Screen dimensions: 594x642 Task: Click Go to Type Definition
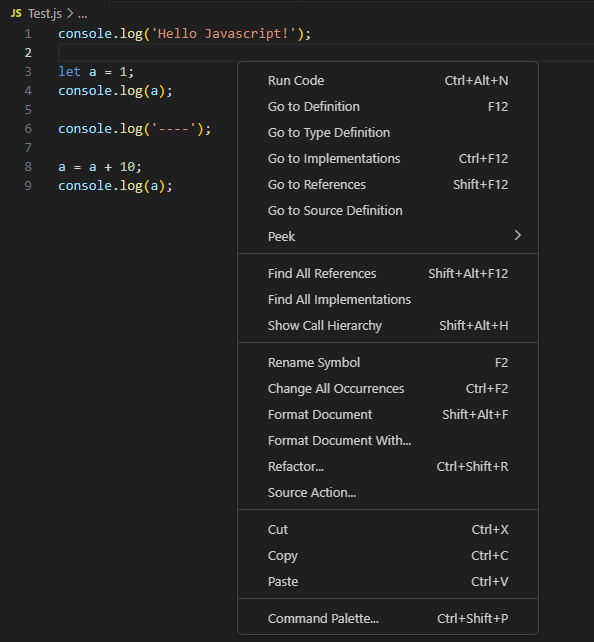point(388,133)
